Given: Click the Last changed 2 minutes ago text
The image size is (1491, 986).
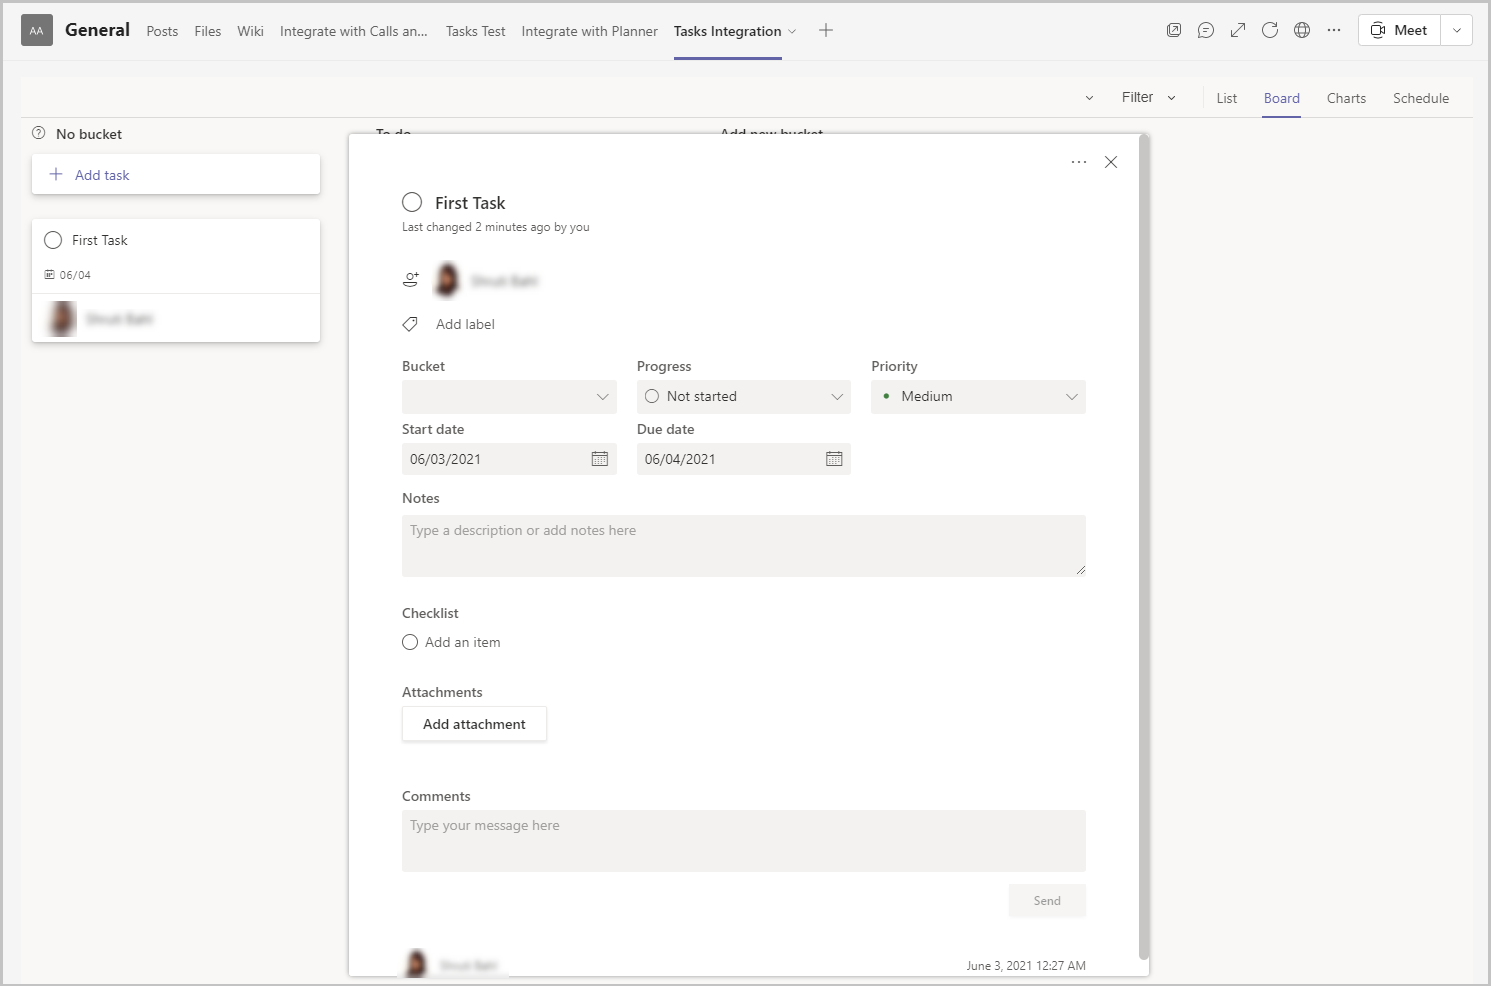Looking at the screenshot, I should (496, 227).
